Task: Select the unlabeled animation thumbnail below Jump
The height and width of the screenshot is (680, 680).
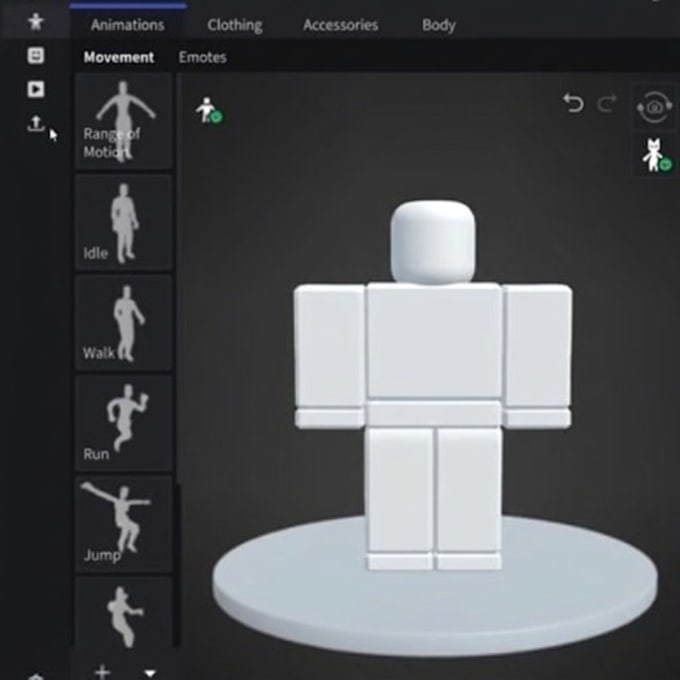Action: click(x=124, y=612)
